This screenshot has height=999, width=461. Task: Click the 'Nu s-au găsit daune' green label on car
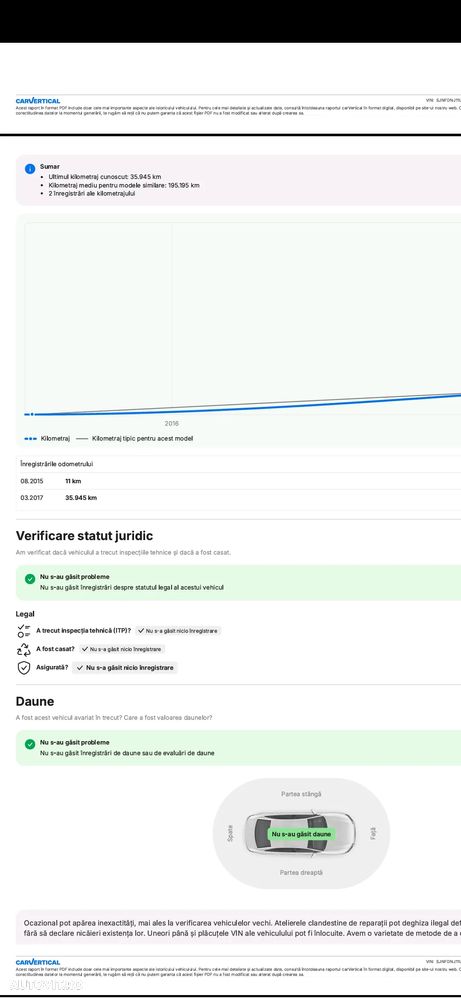click(x=301, y=834)
